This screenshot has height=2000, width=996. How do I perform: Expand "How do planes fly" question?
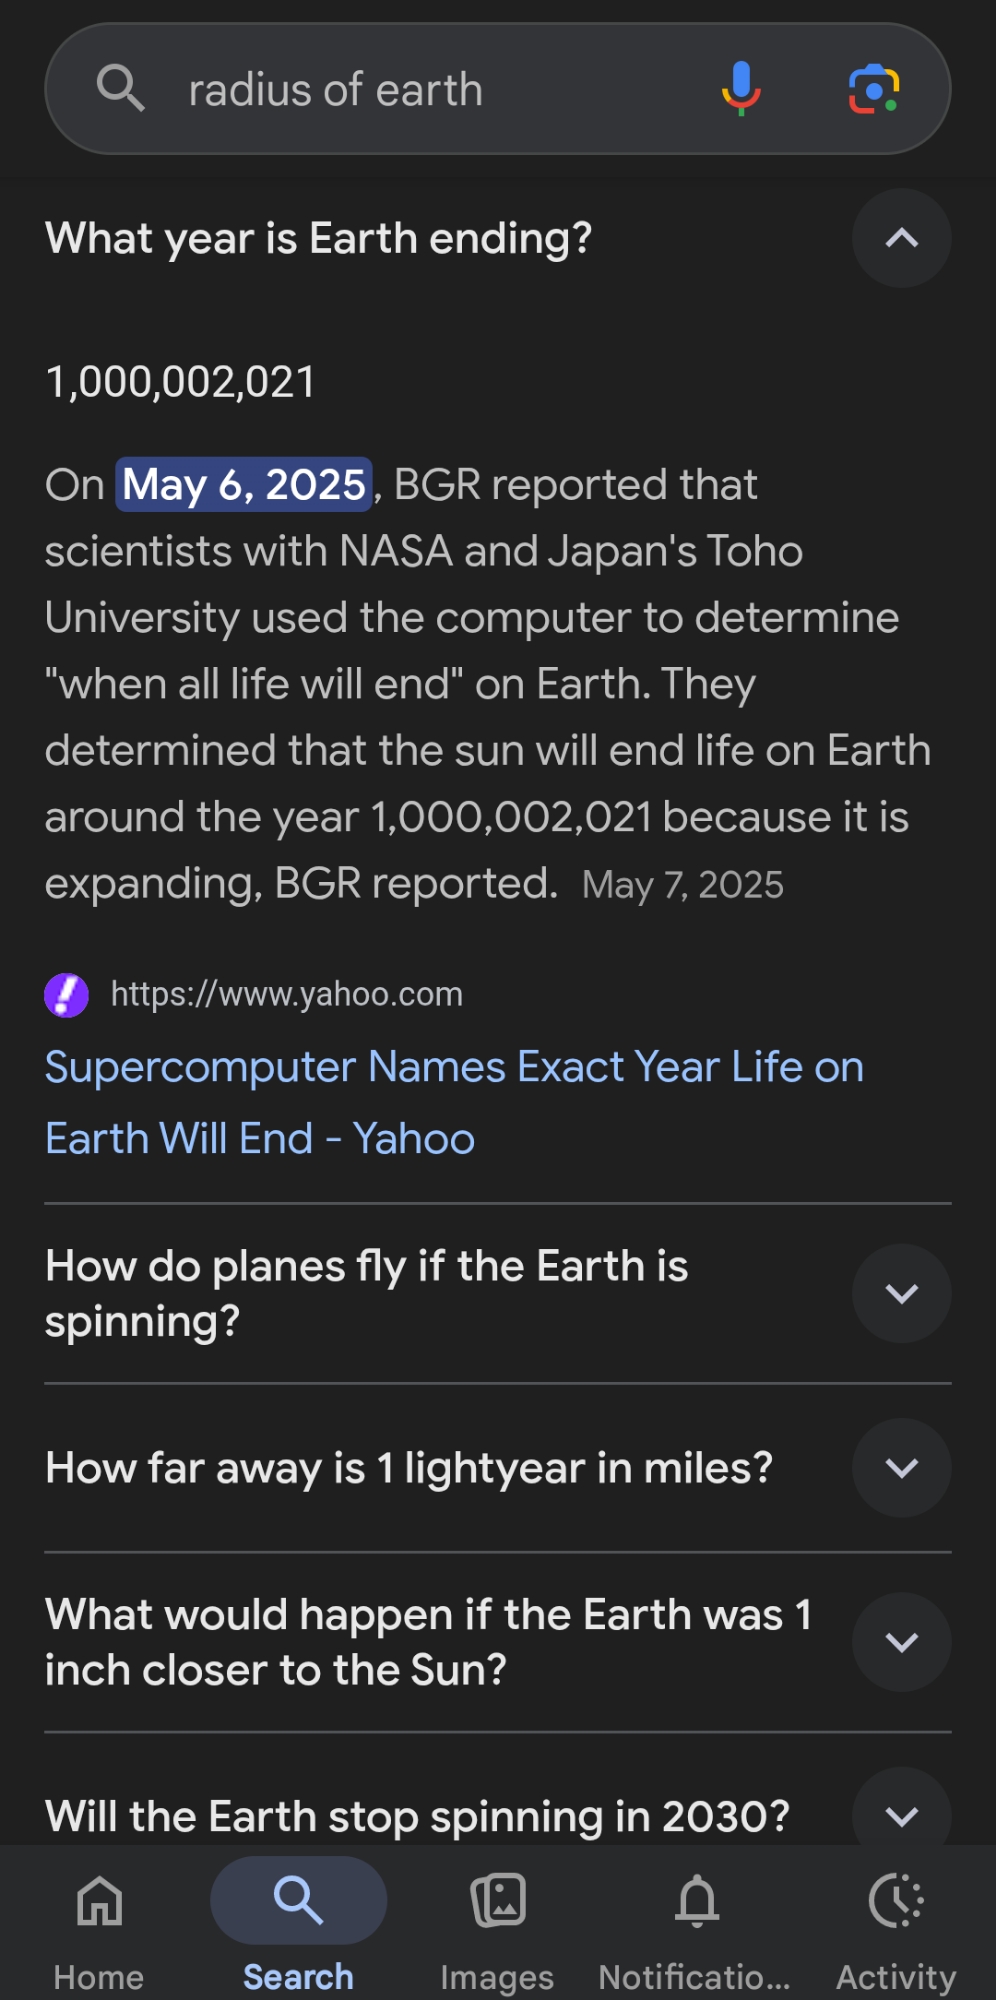click(901, 1293)
